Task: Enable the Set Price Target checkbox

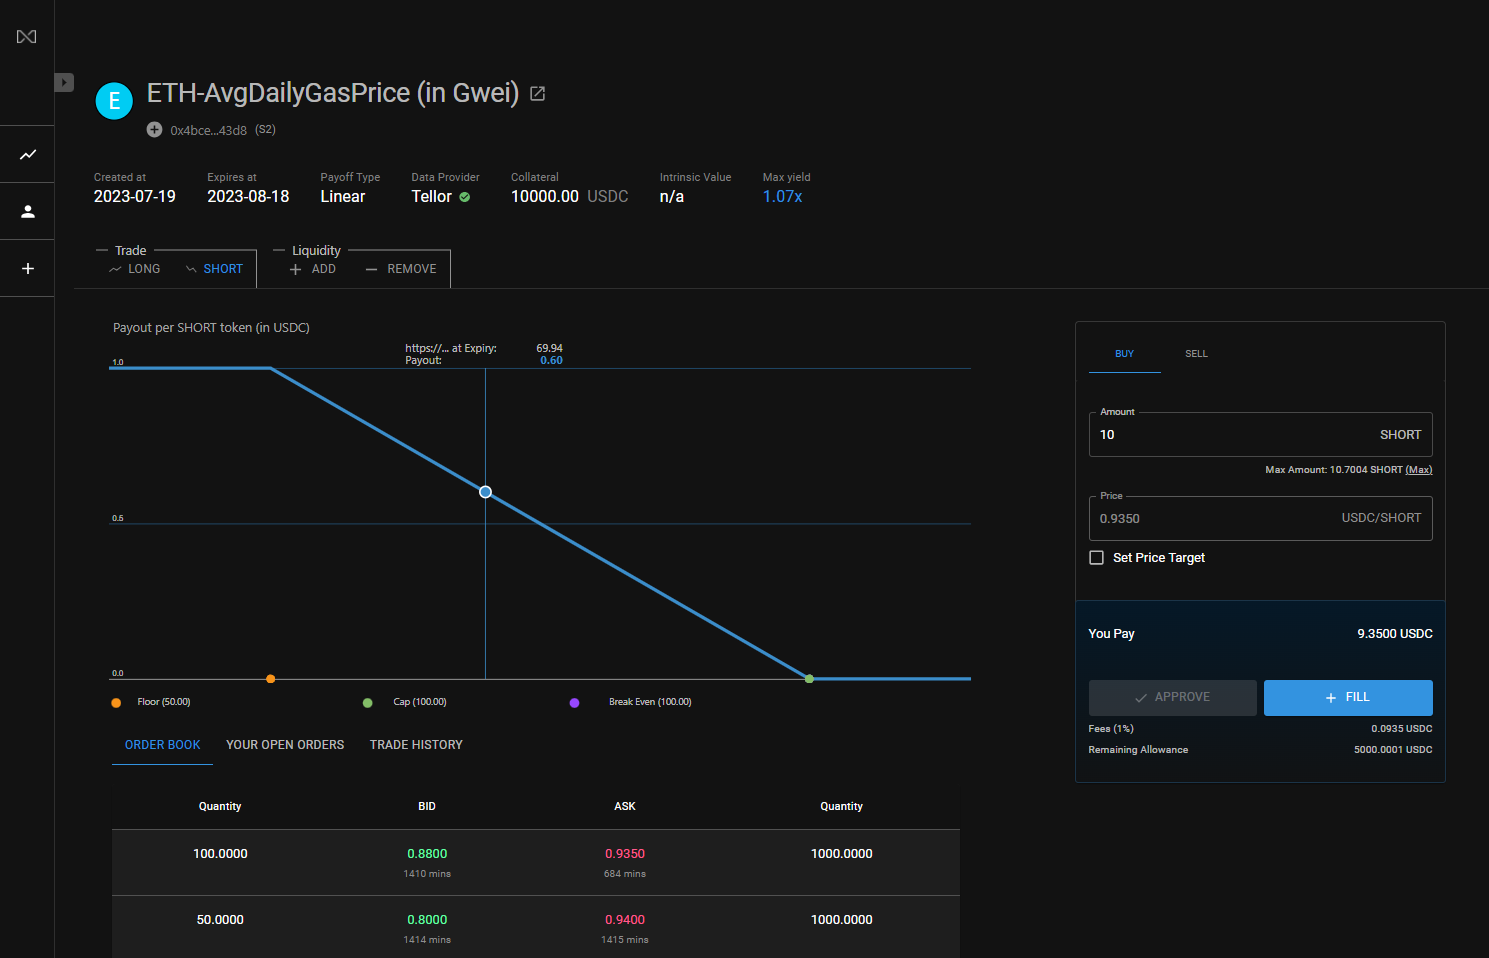Action: (1097, 558)
